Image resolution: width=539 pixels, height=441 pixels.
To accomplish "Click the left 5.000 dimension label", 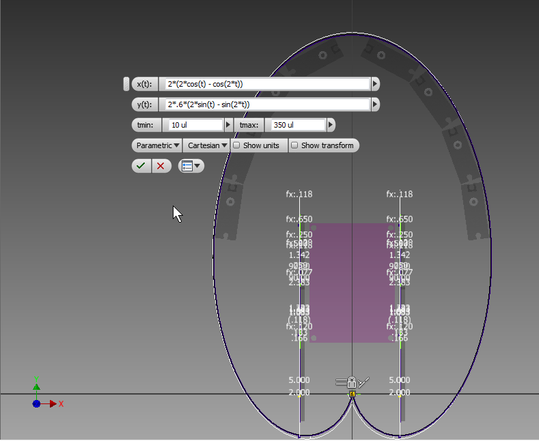I will (x=299, y=380).
